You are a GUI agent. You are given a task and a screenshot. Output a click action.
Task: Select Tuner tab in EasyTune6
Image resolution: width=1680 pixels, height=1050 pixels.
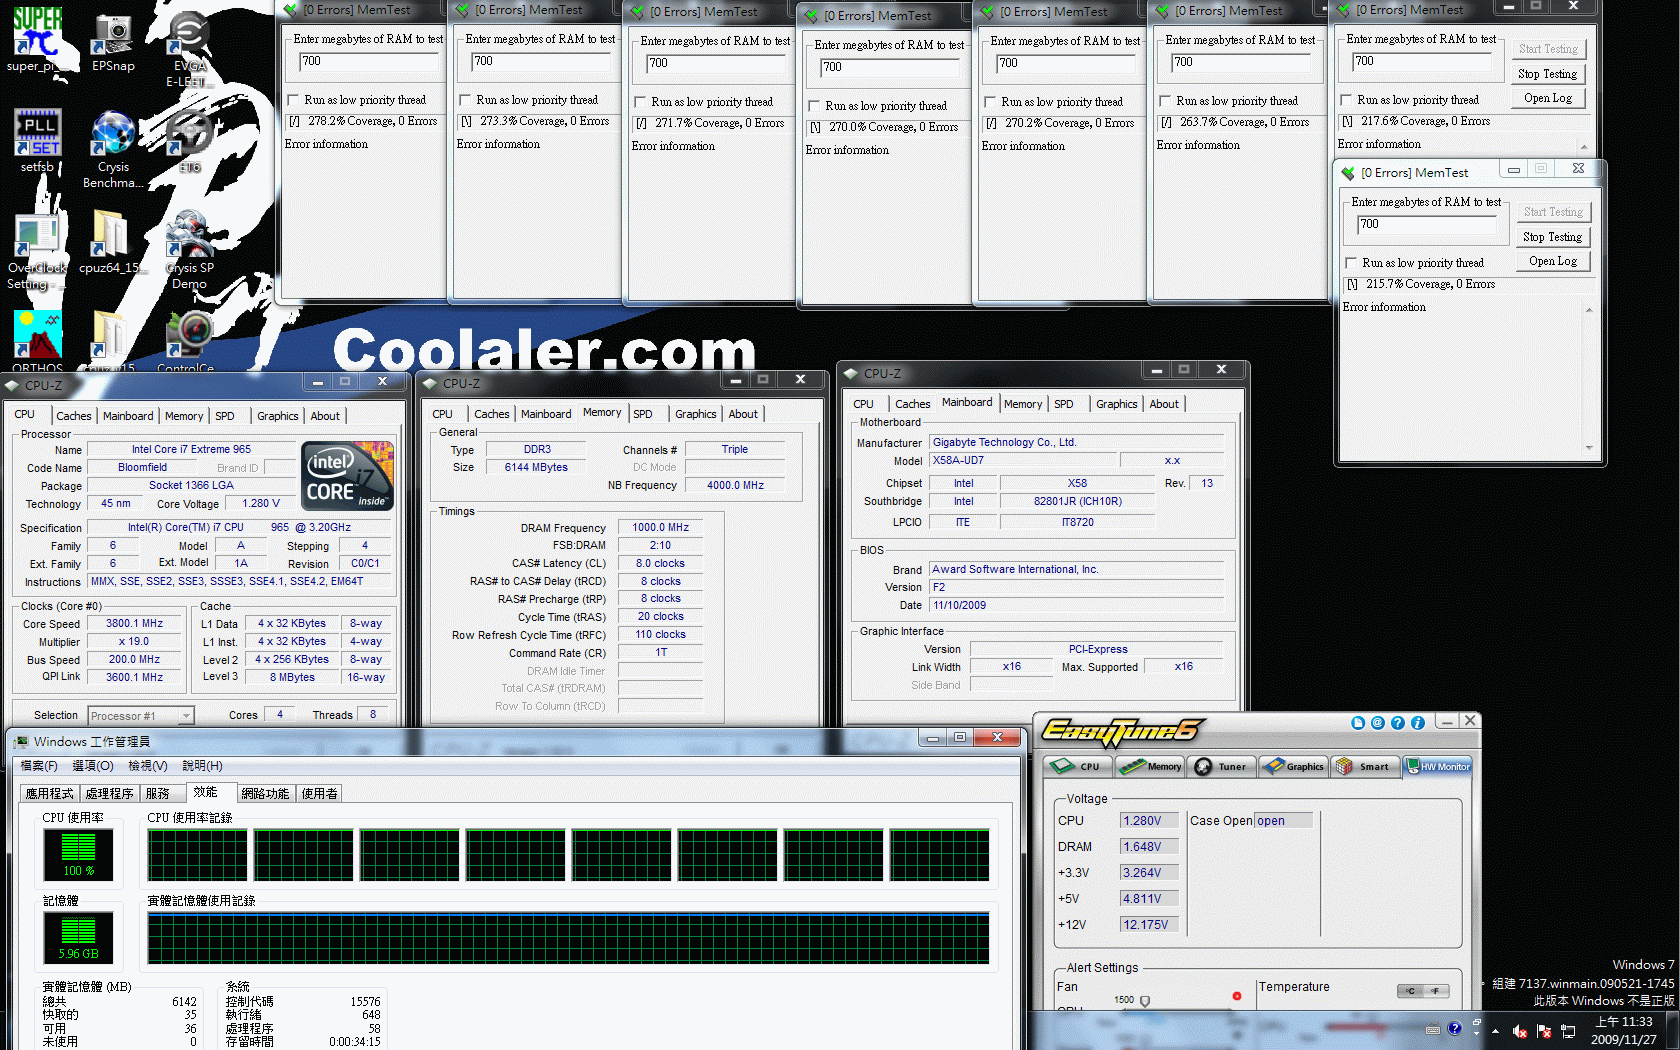(1222, 767)
